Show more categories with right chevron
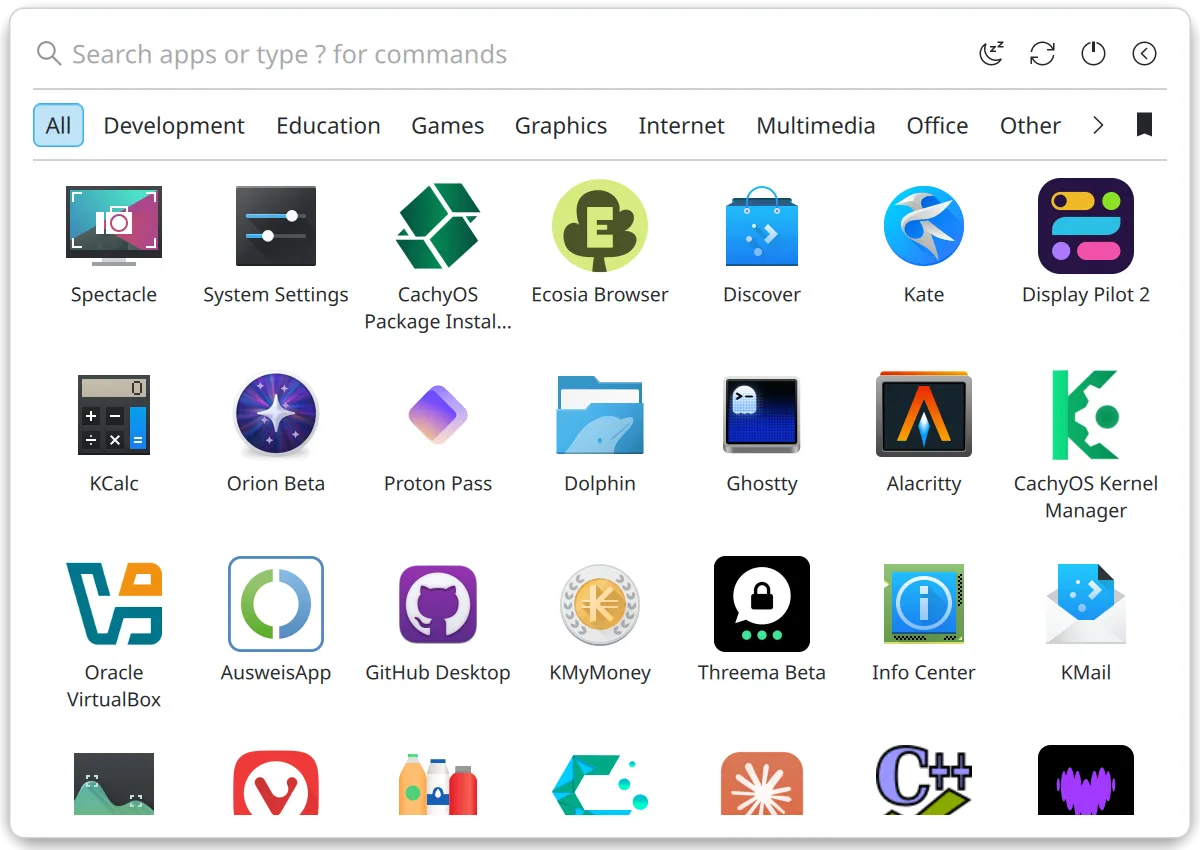Viewport: 1200px width, 850px height. [x=1098, y=125]
